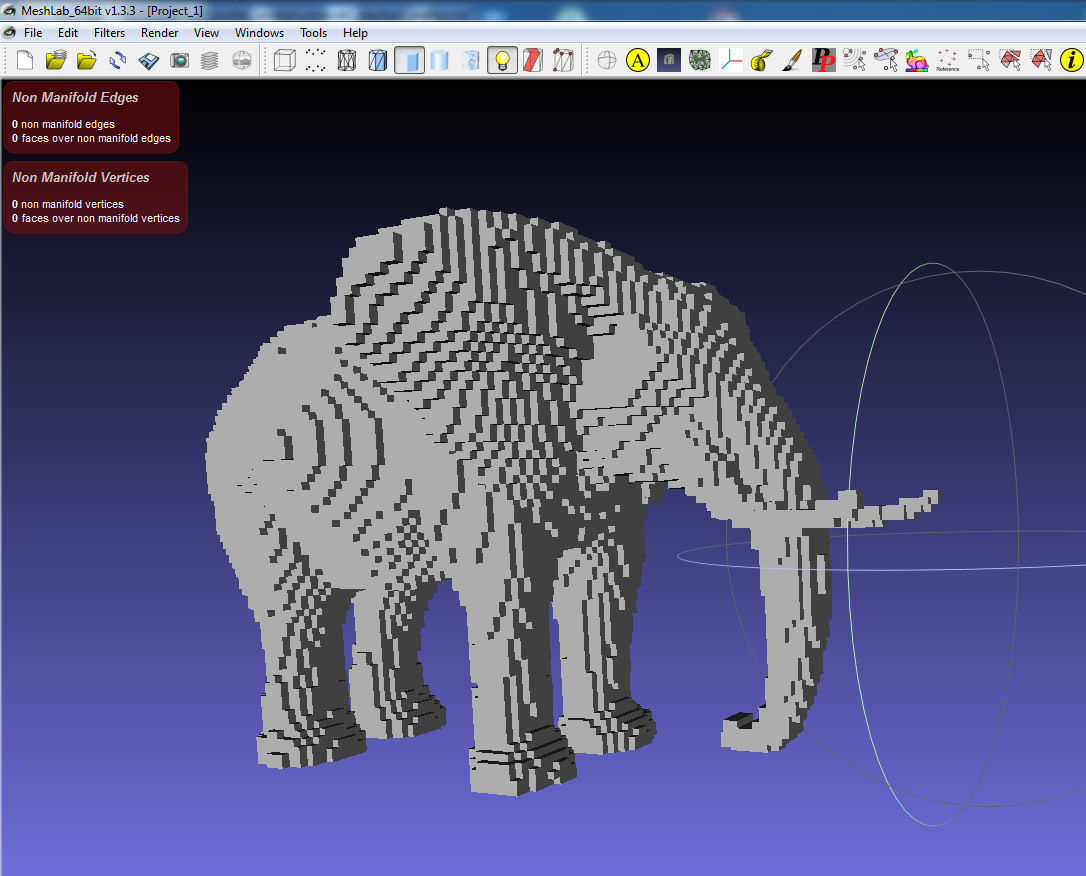1086x876 pixels.
Task: Open the Filters menu
Action: (109, 33)
